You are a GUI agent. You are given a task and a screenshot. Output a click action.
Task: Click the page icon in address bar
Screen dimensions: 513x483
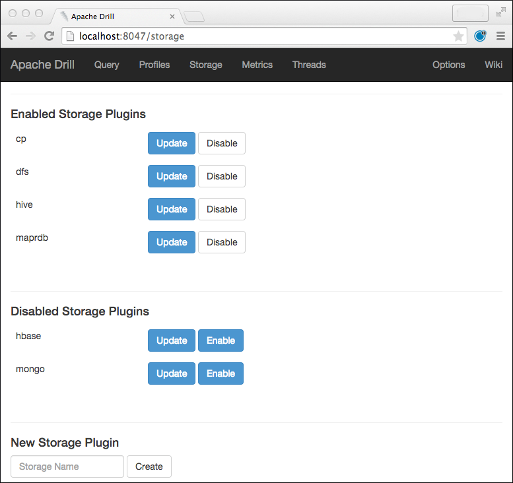click(70, 36)
